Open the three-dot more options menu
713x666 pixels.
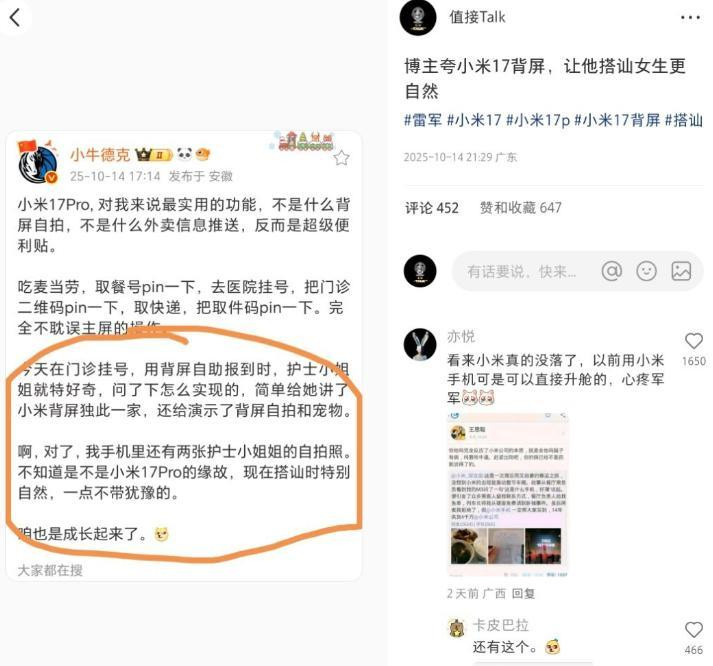(690, 18)
